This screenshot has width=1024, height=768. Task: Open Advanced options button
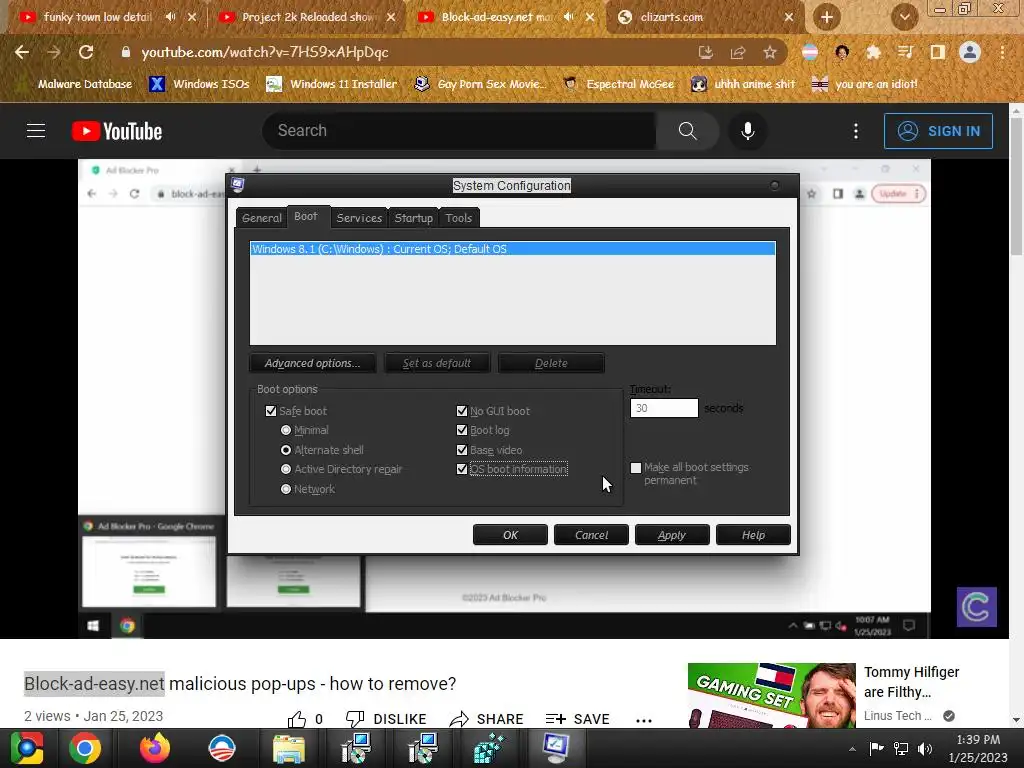(312, 363)
